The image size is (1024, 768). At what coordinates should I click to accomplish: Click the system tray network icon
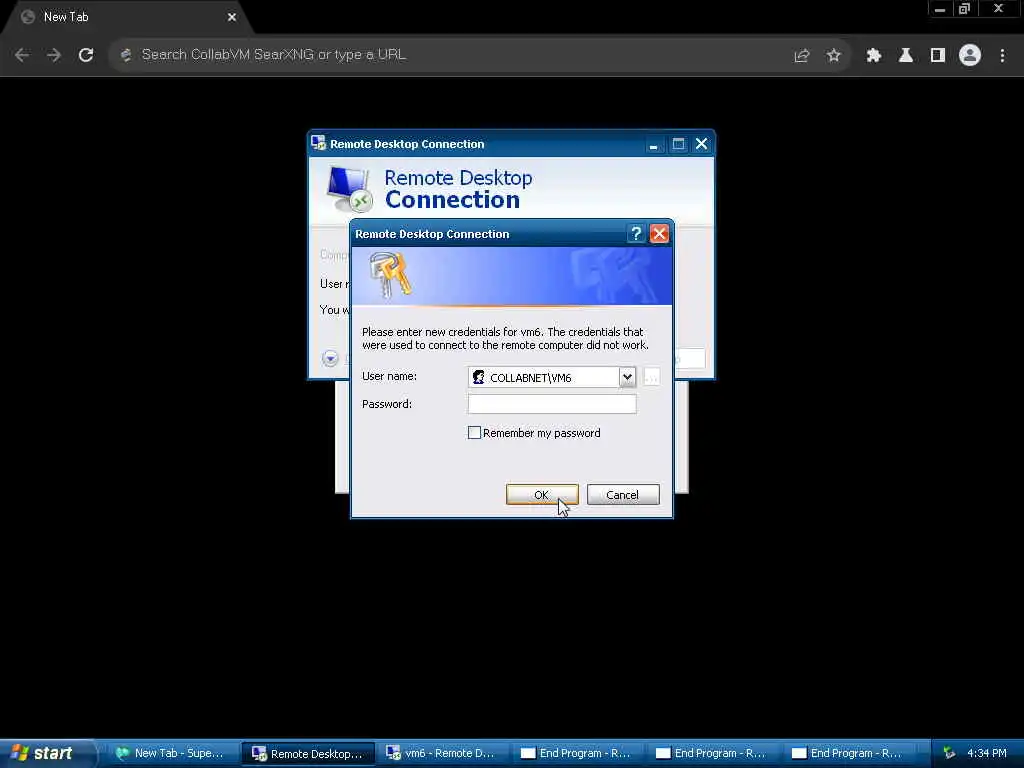click(950, 753)
